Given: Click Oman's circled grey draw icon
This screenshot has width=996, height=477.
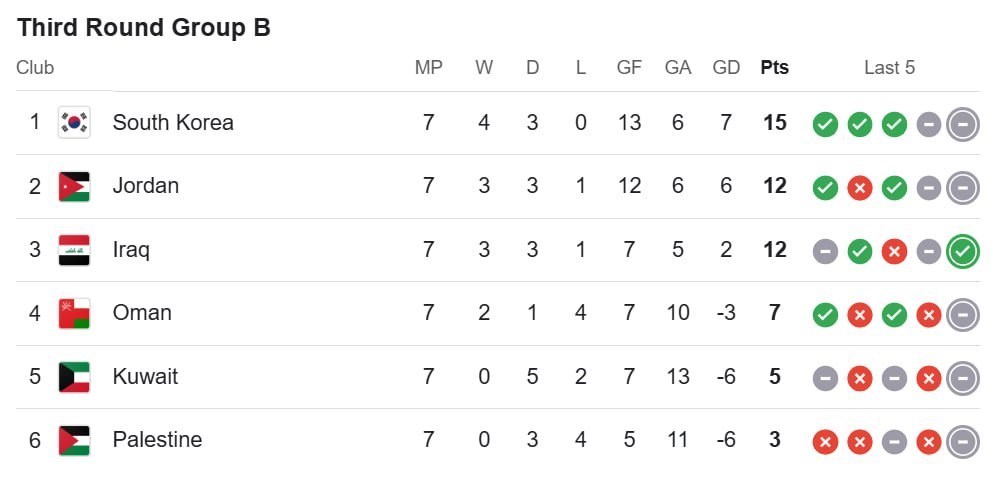Looking at the screenshot, I should (x=962, y=314).
